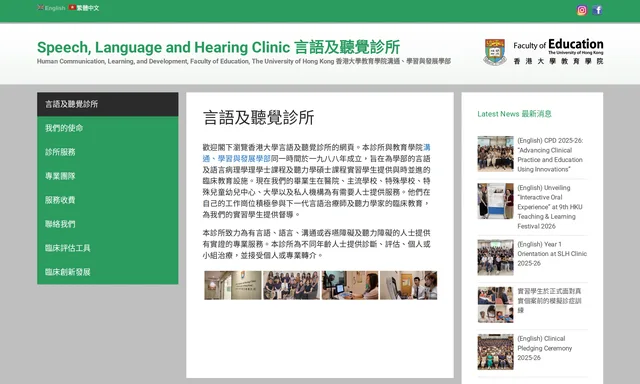Read Year 1 Orientation at SLH Clinic news
The height and width of the screenshot is (384, 640).
[552, 254]
